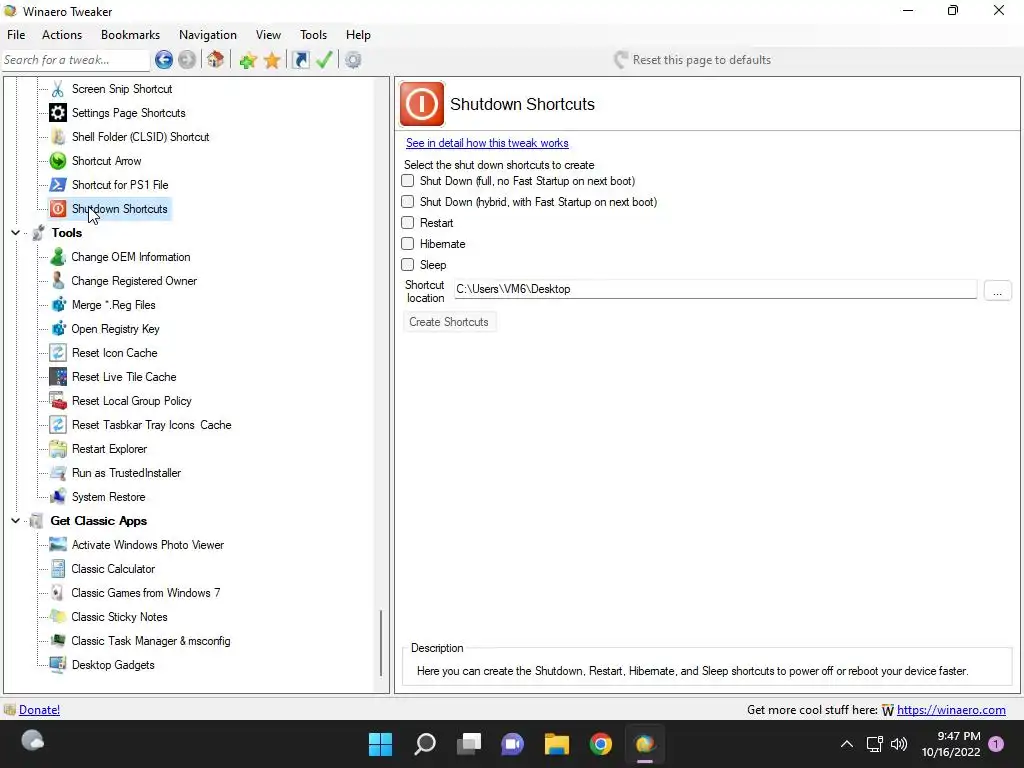Viewport: 1024px width, 768px height.
Task: Click the tree panel vertical scrollbar thumb
Action: click(381, 644)
